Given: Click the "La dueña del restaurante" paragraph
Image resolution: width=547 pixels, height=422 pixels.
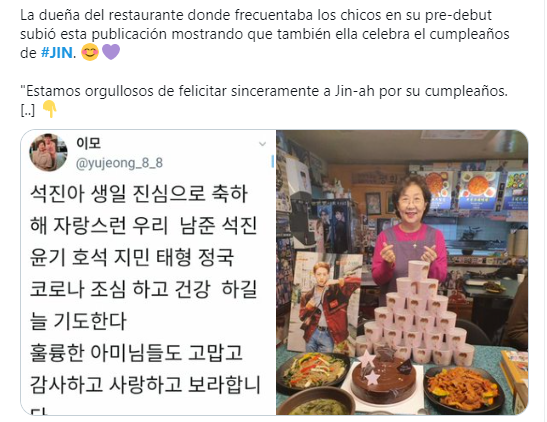Looking at the screenshot, I should [x=265, y=34].
